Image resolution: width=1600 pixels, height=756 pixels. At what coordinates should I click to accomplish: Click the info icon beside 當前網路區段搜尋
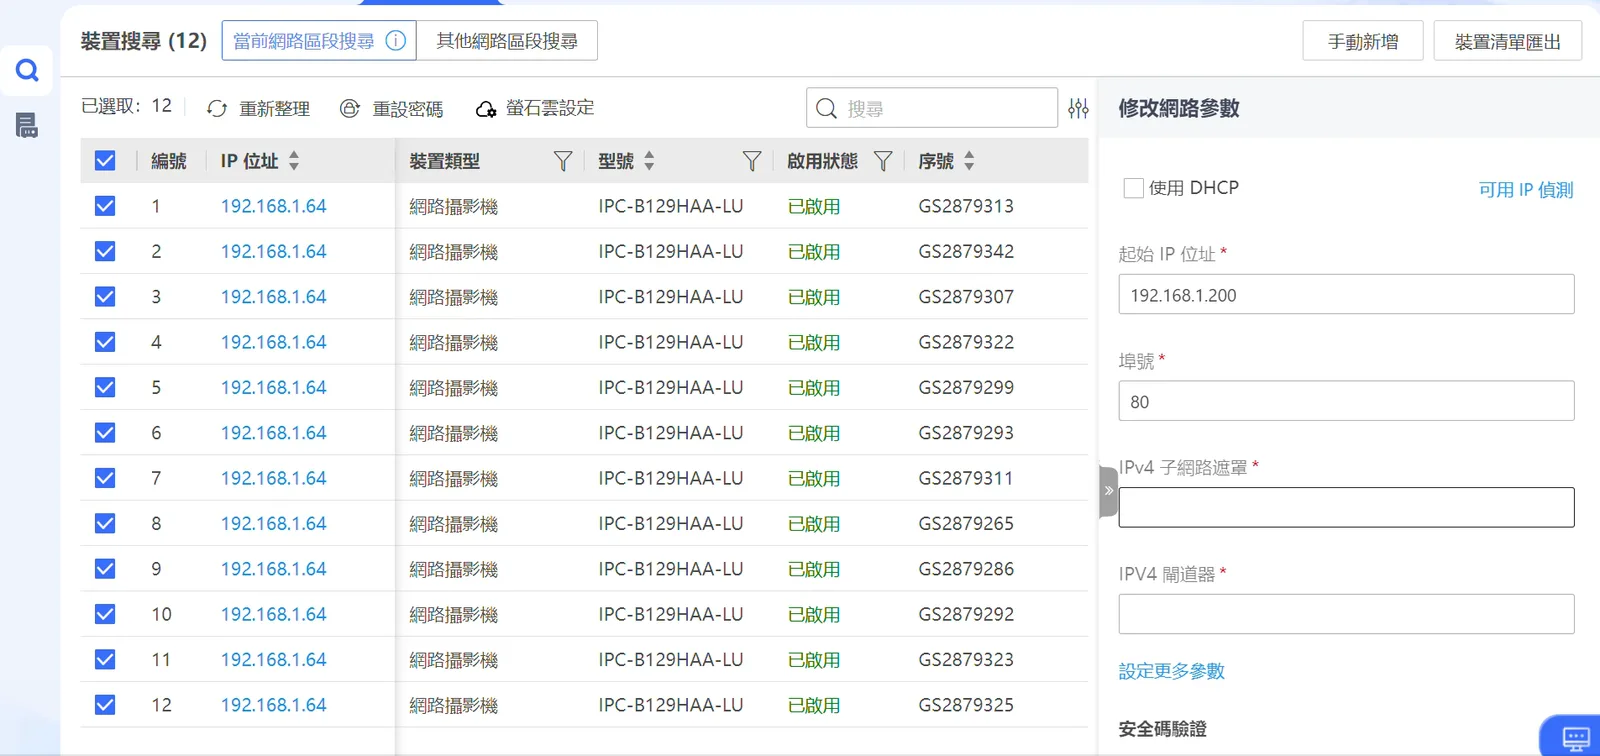pos(396,41)
